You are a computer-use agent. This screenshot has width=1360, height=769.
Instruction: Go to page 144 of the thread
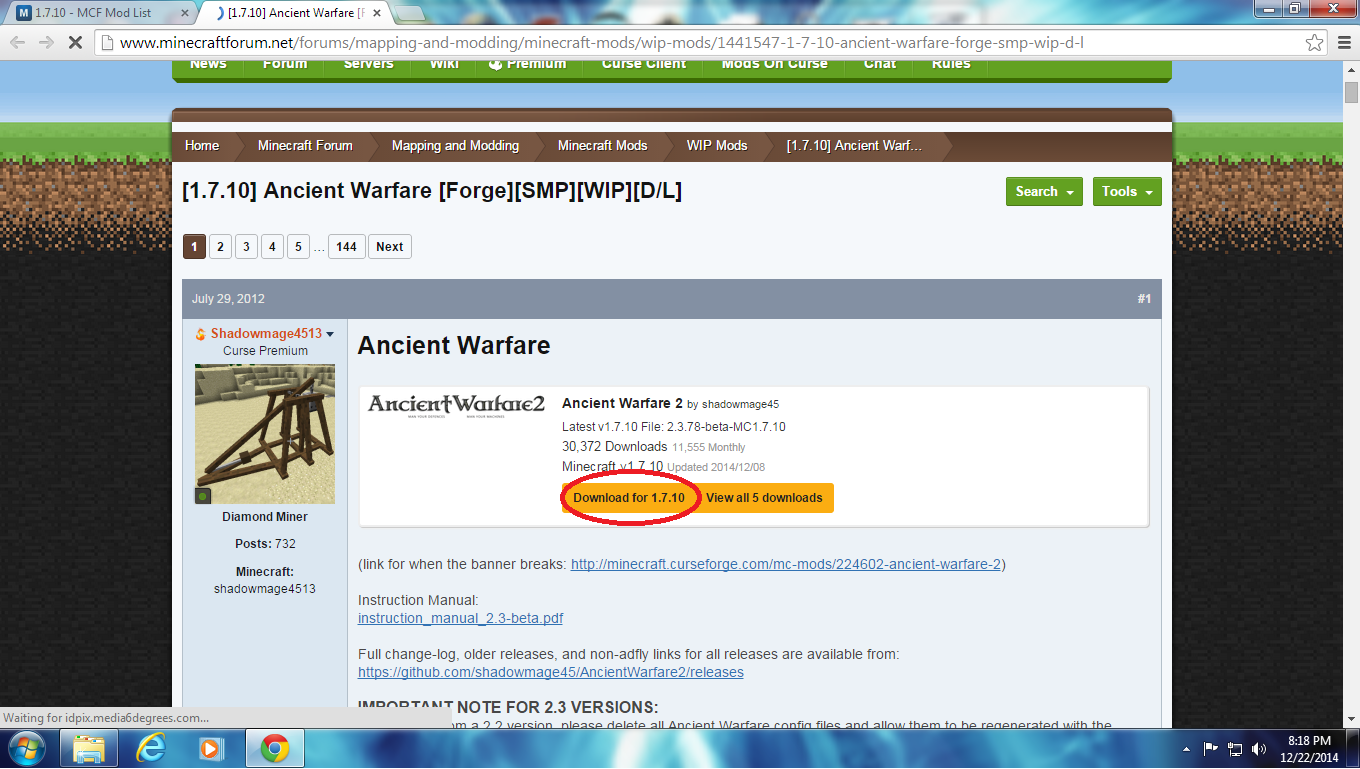click(347, 247)
